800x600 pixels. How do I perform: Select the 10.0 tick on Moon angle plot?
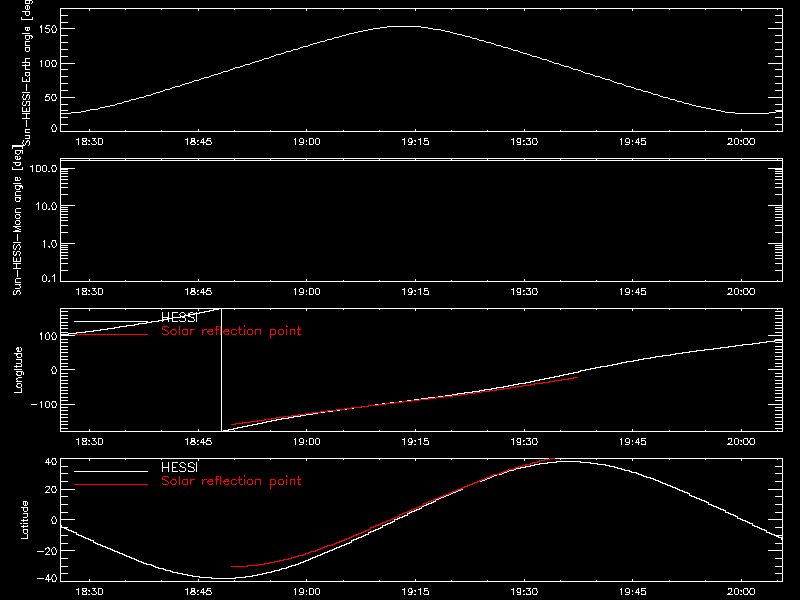pyautogui.click(x=46, y=207)
